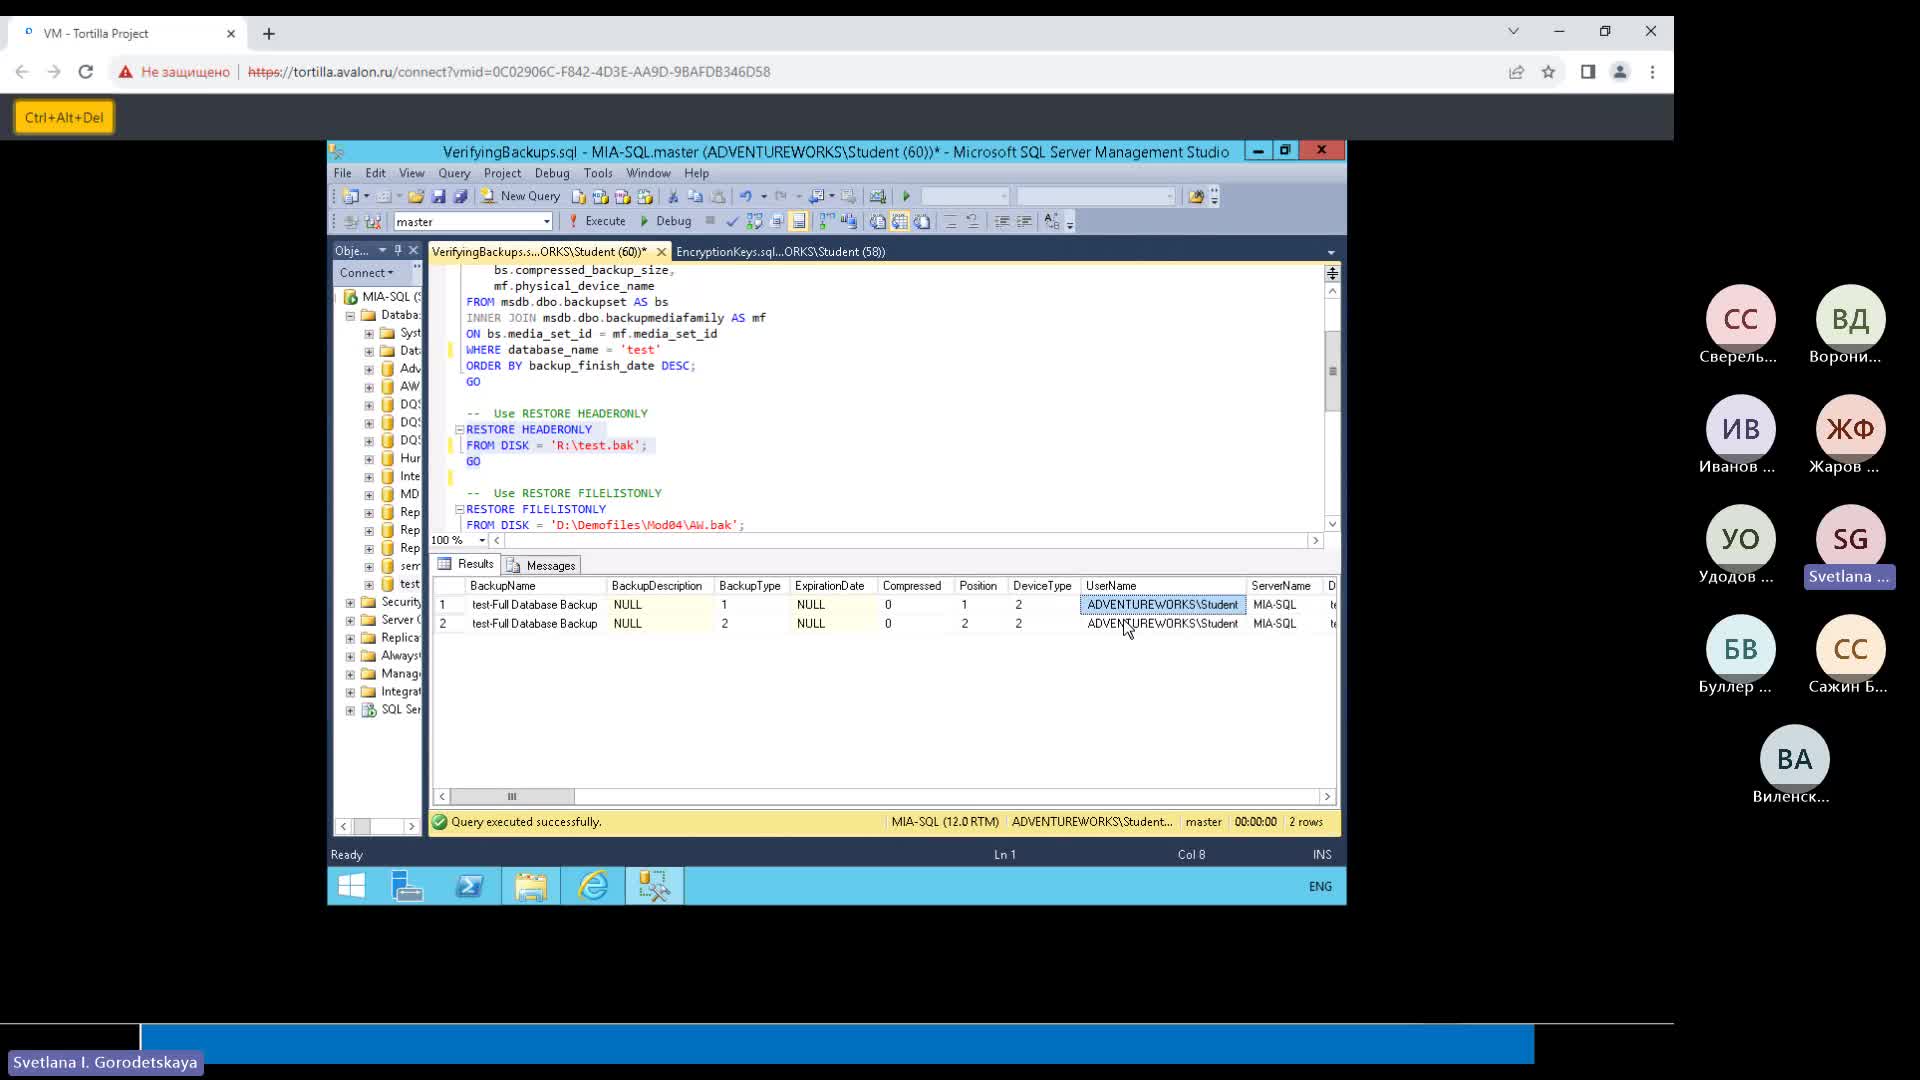
Task: Open the 100 % editor zoom dropdown
Action: pos(482,540)
